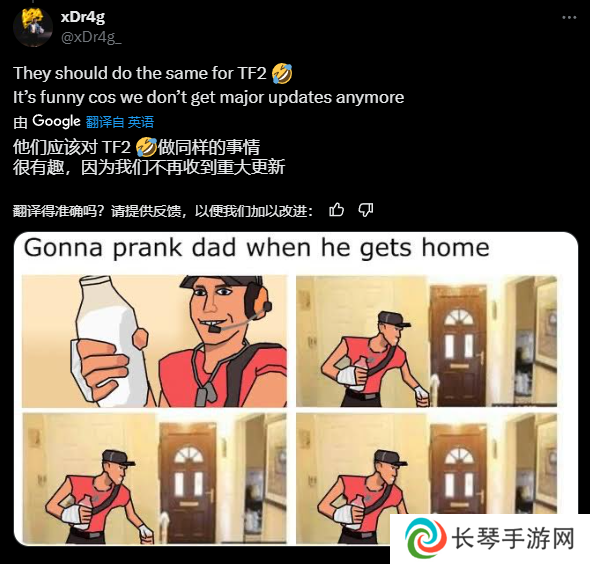
Task: Click the three-dot more options icon
Action: click(569, 17)
